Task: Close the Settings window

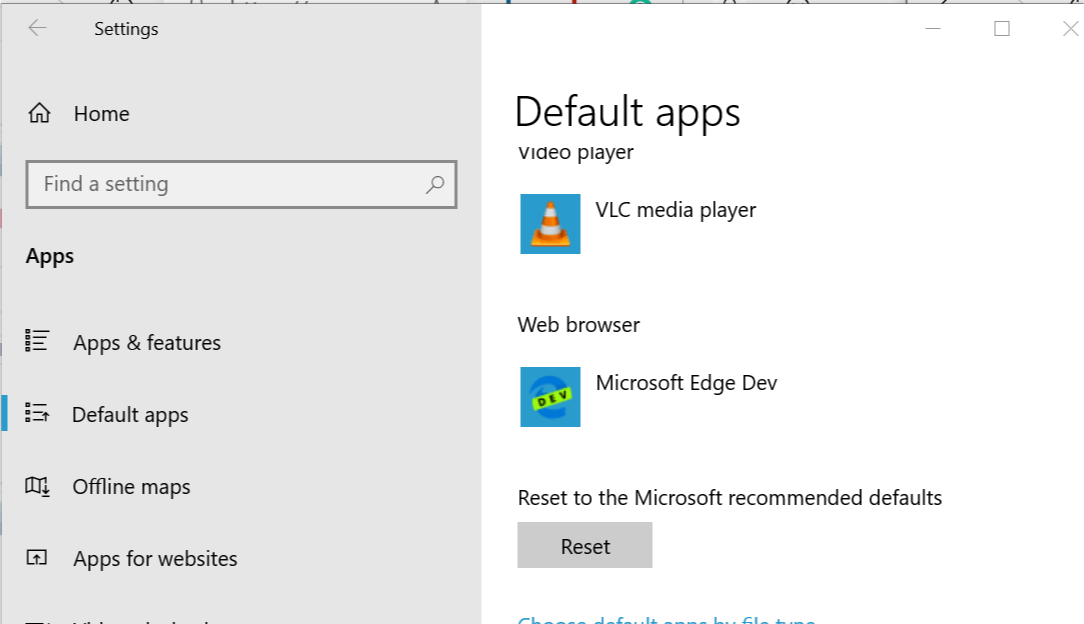Action: 1070,28
